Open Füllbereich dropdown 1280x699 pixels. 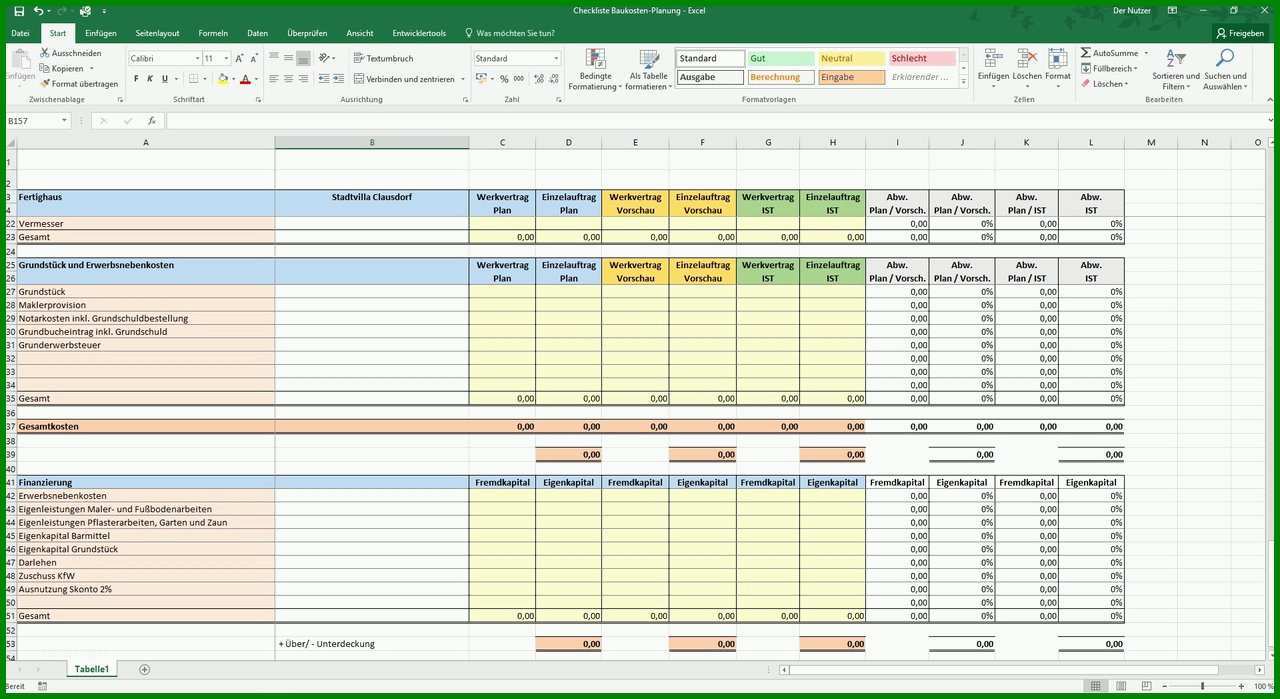pos(1110,68)
